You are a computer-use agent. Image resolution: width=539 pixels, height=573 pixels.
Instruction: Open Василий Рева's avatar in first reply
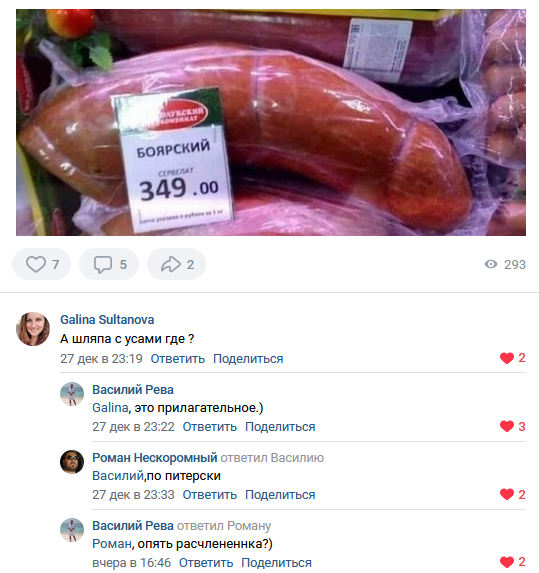coord(72,394)
